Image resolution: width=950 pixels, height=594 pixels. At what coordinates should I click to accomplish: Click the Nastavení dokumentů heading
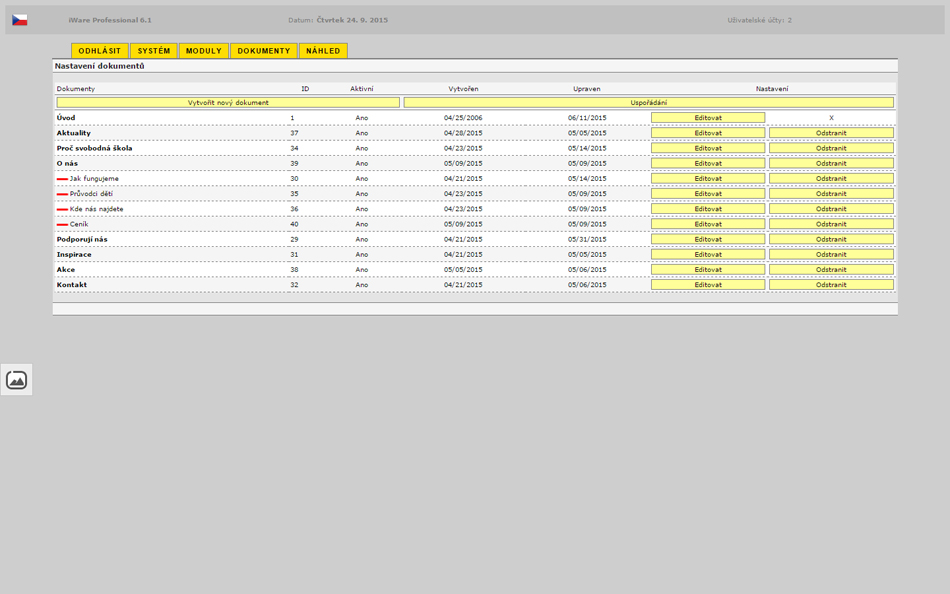[x=99, y=65]
